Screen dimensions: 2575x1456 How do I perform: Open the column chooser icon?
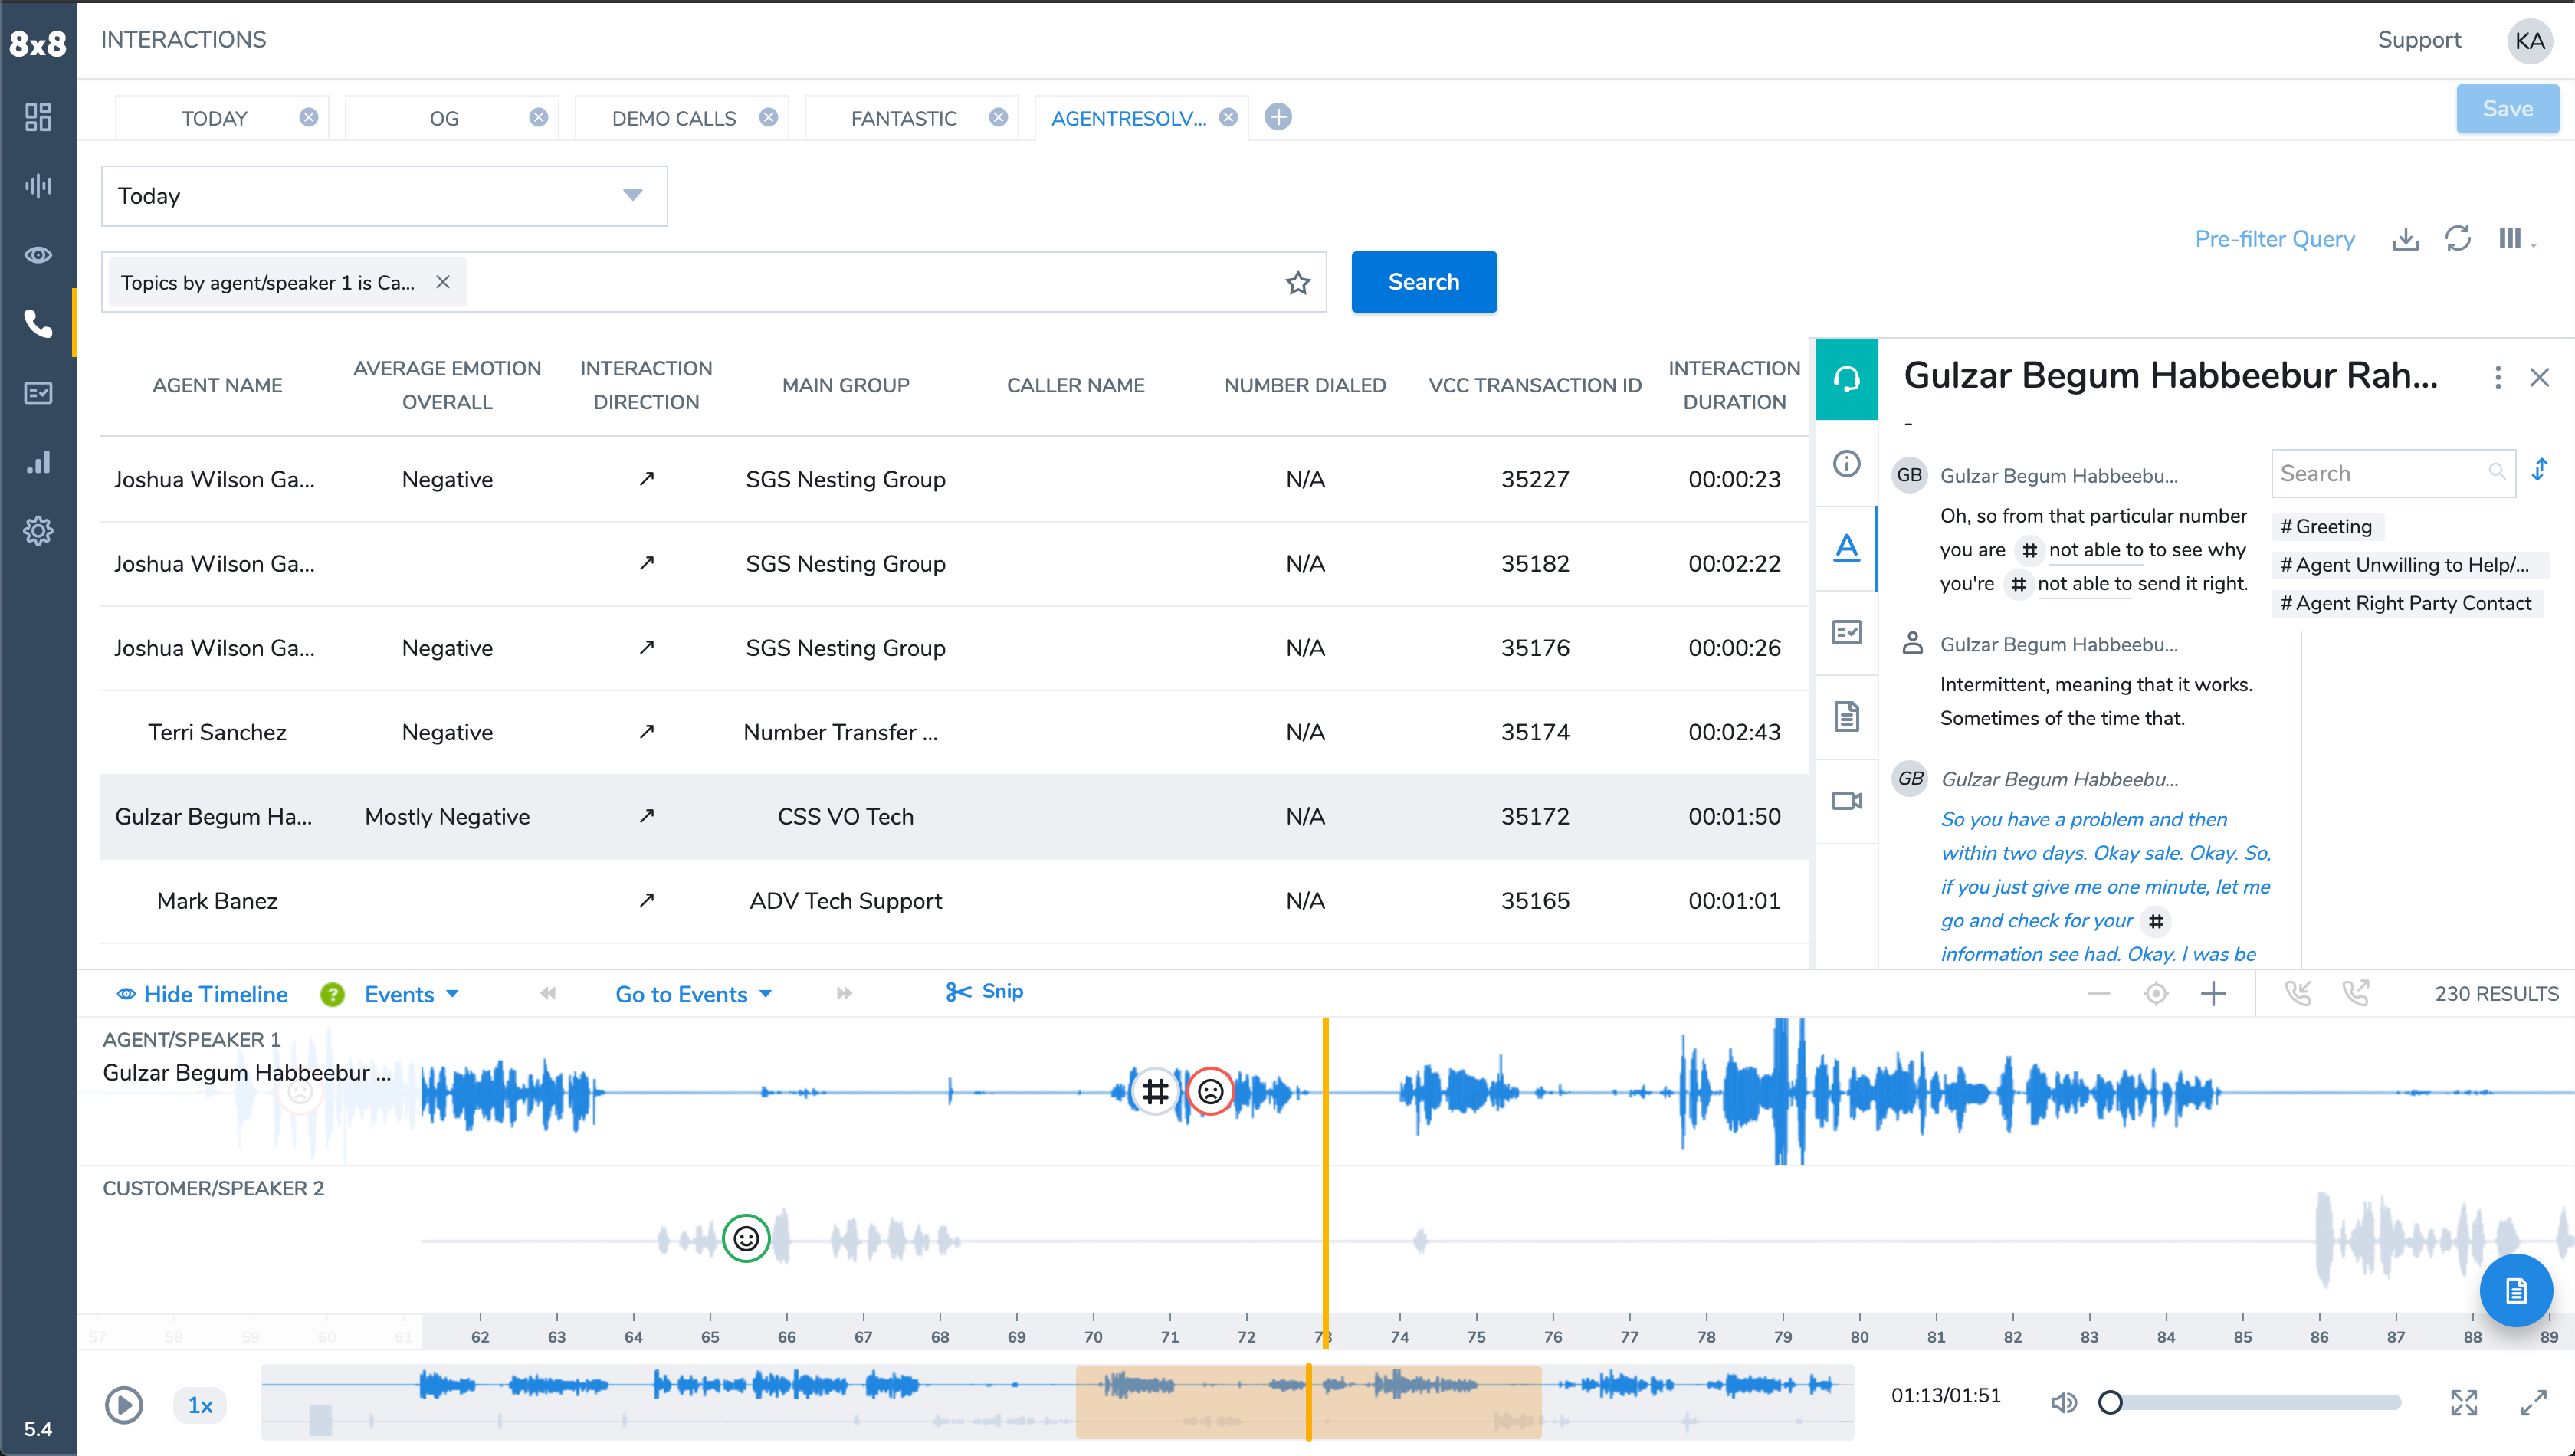(x=2515, y=239)
